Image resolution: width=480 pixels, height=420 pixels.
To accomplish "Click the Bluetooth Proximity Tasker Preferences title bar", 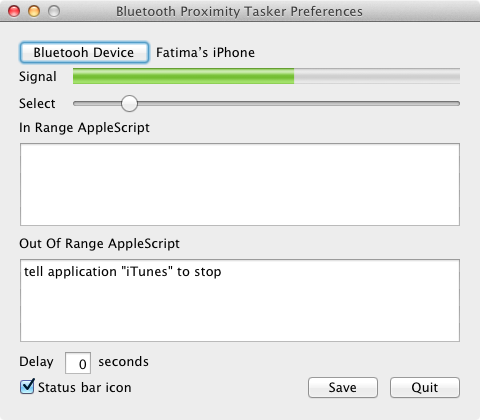I will click(x=239, y=11).
